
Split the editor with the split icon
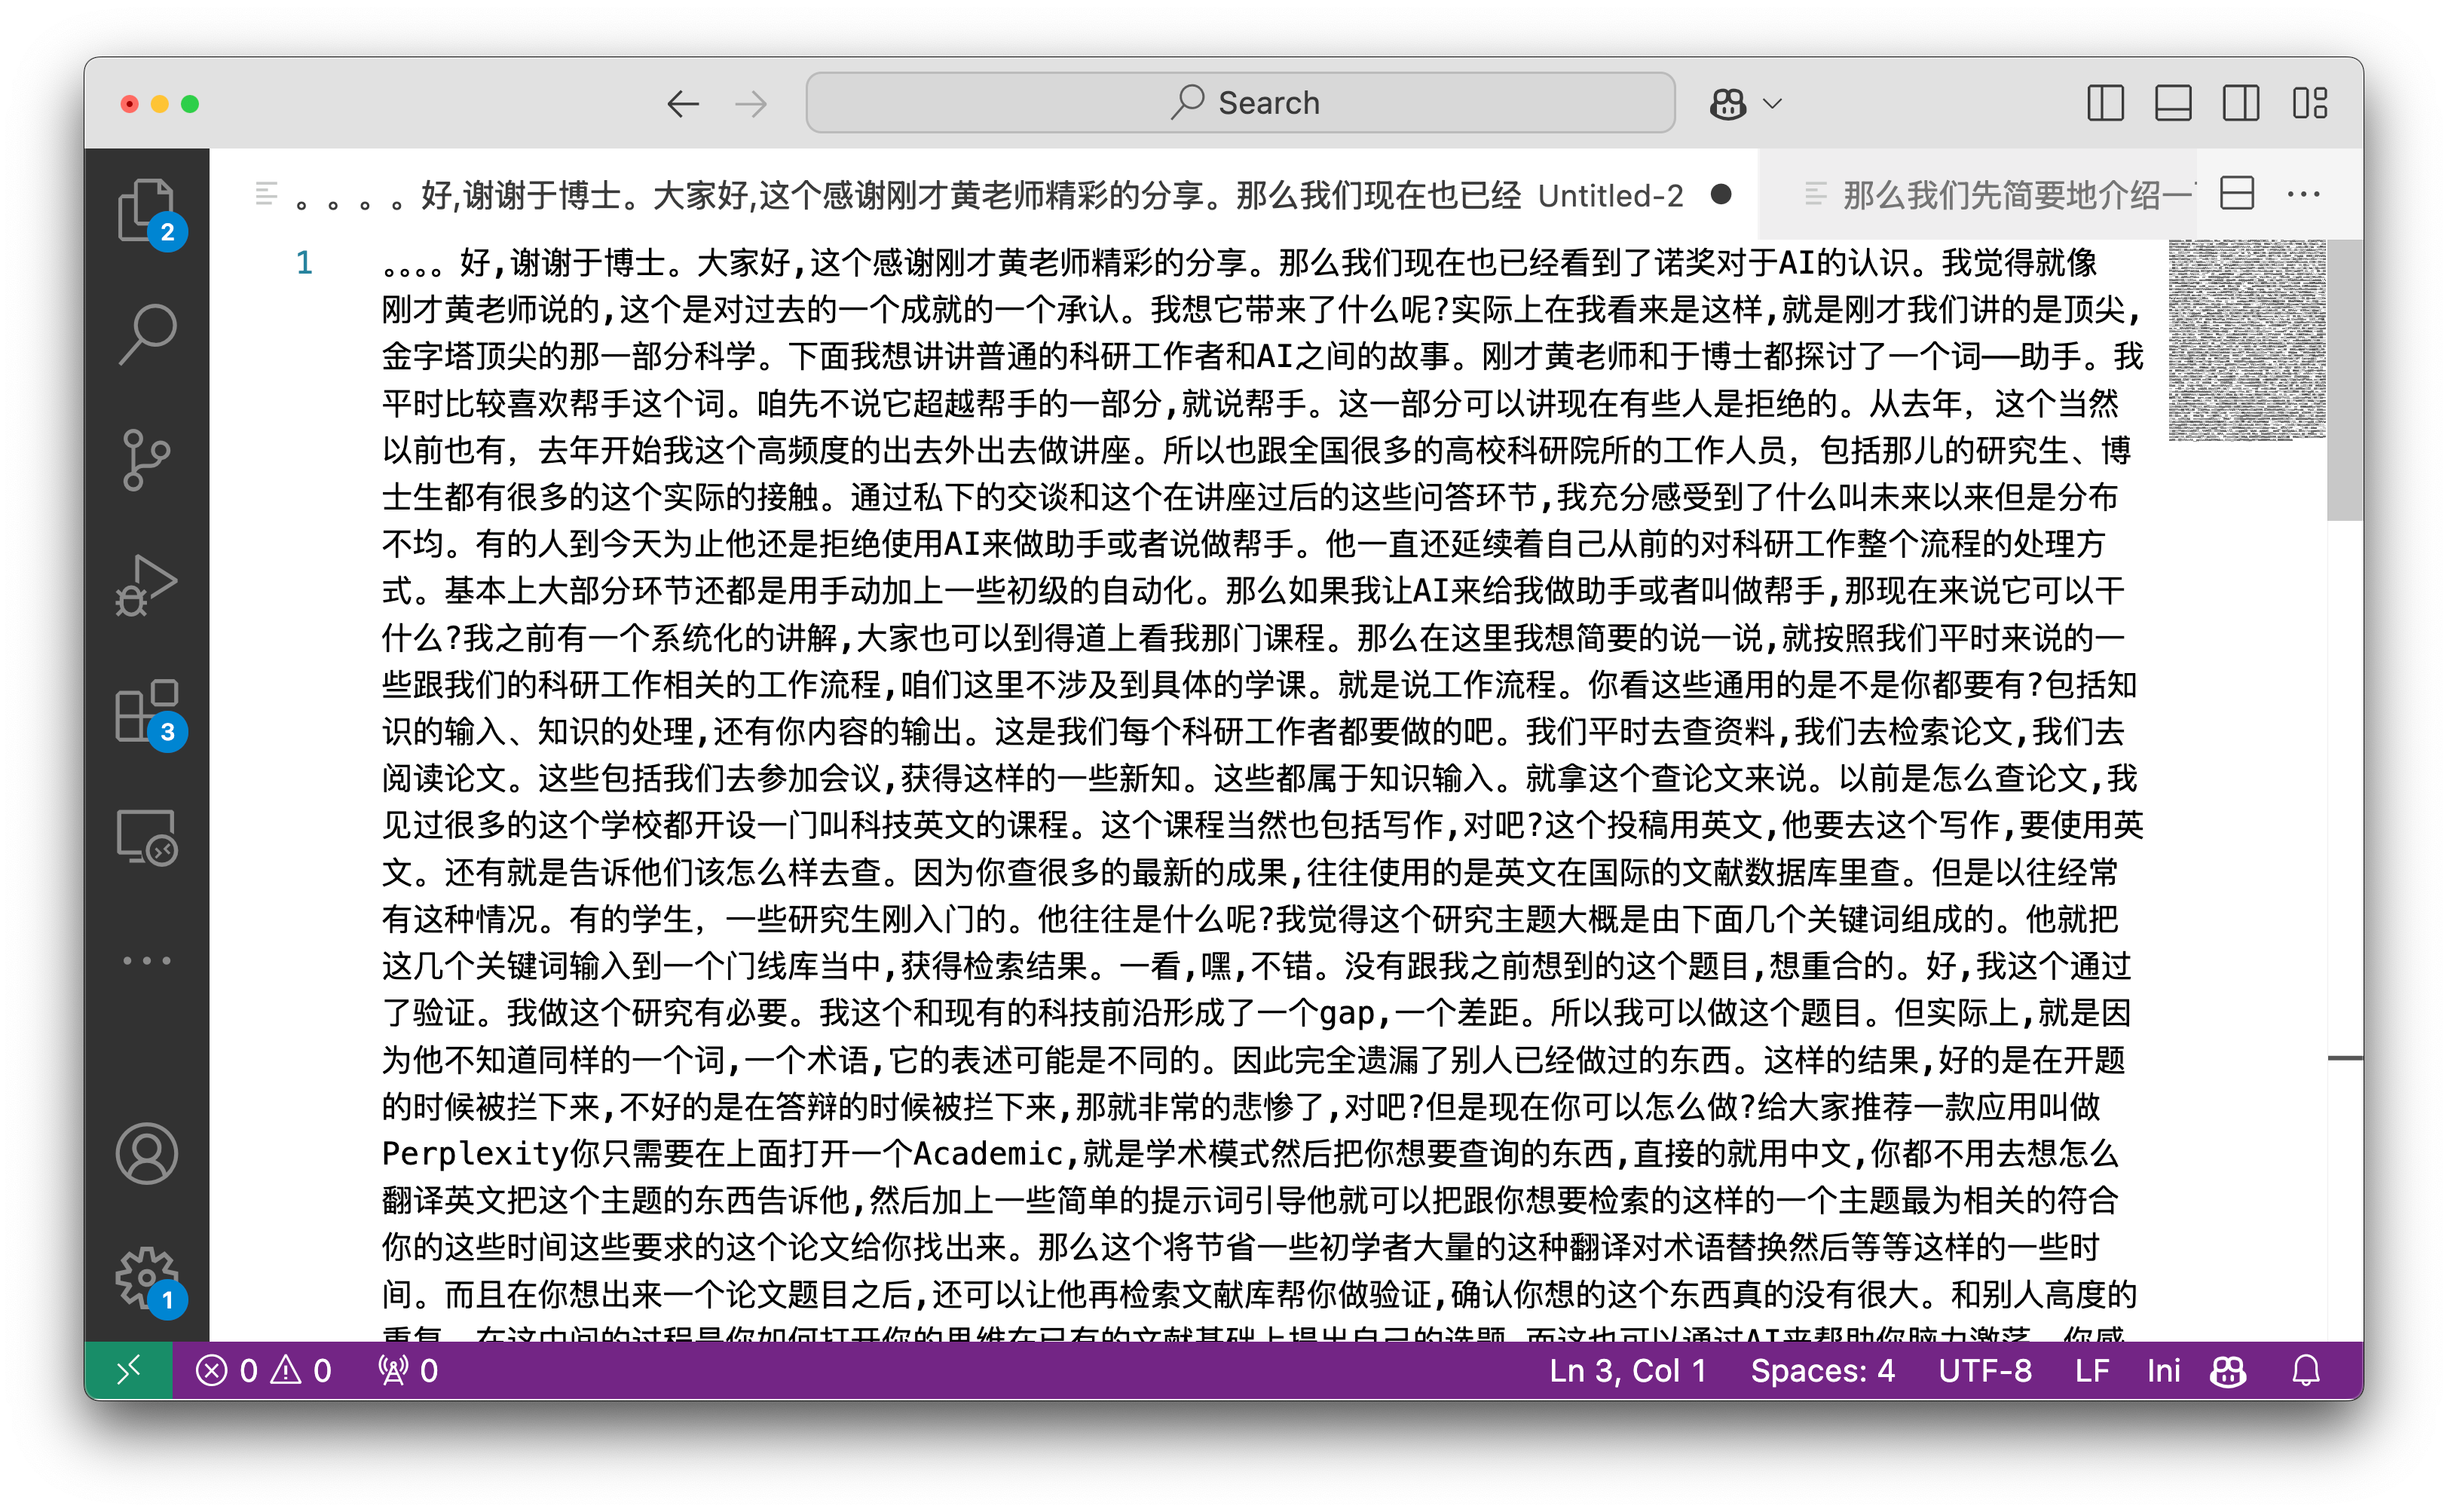coord(2237,193)
